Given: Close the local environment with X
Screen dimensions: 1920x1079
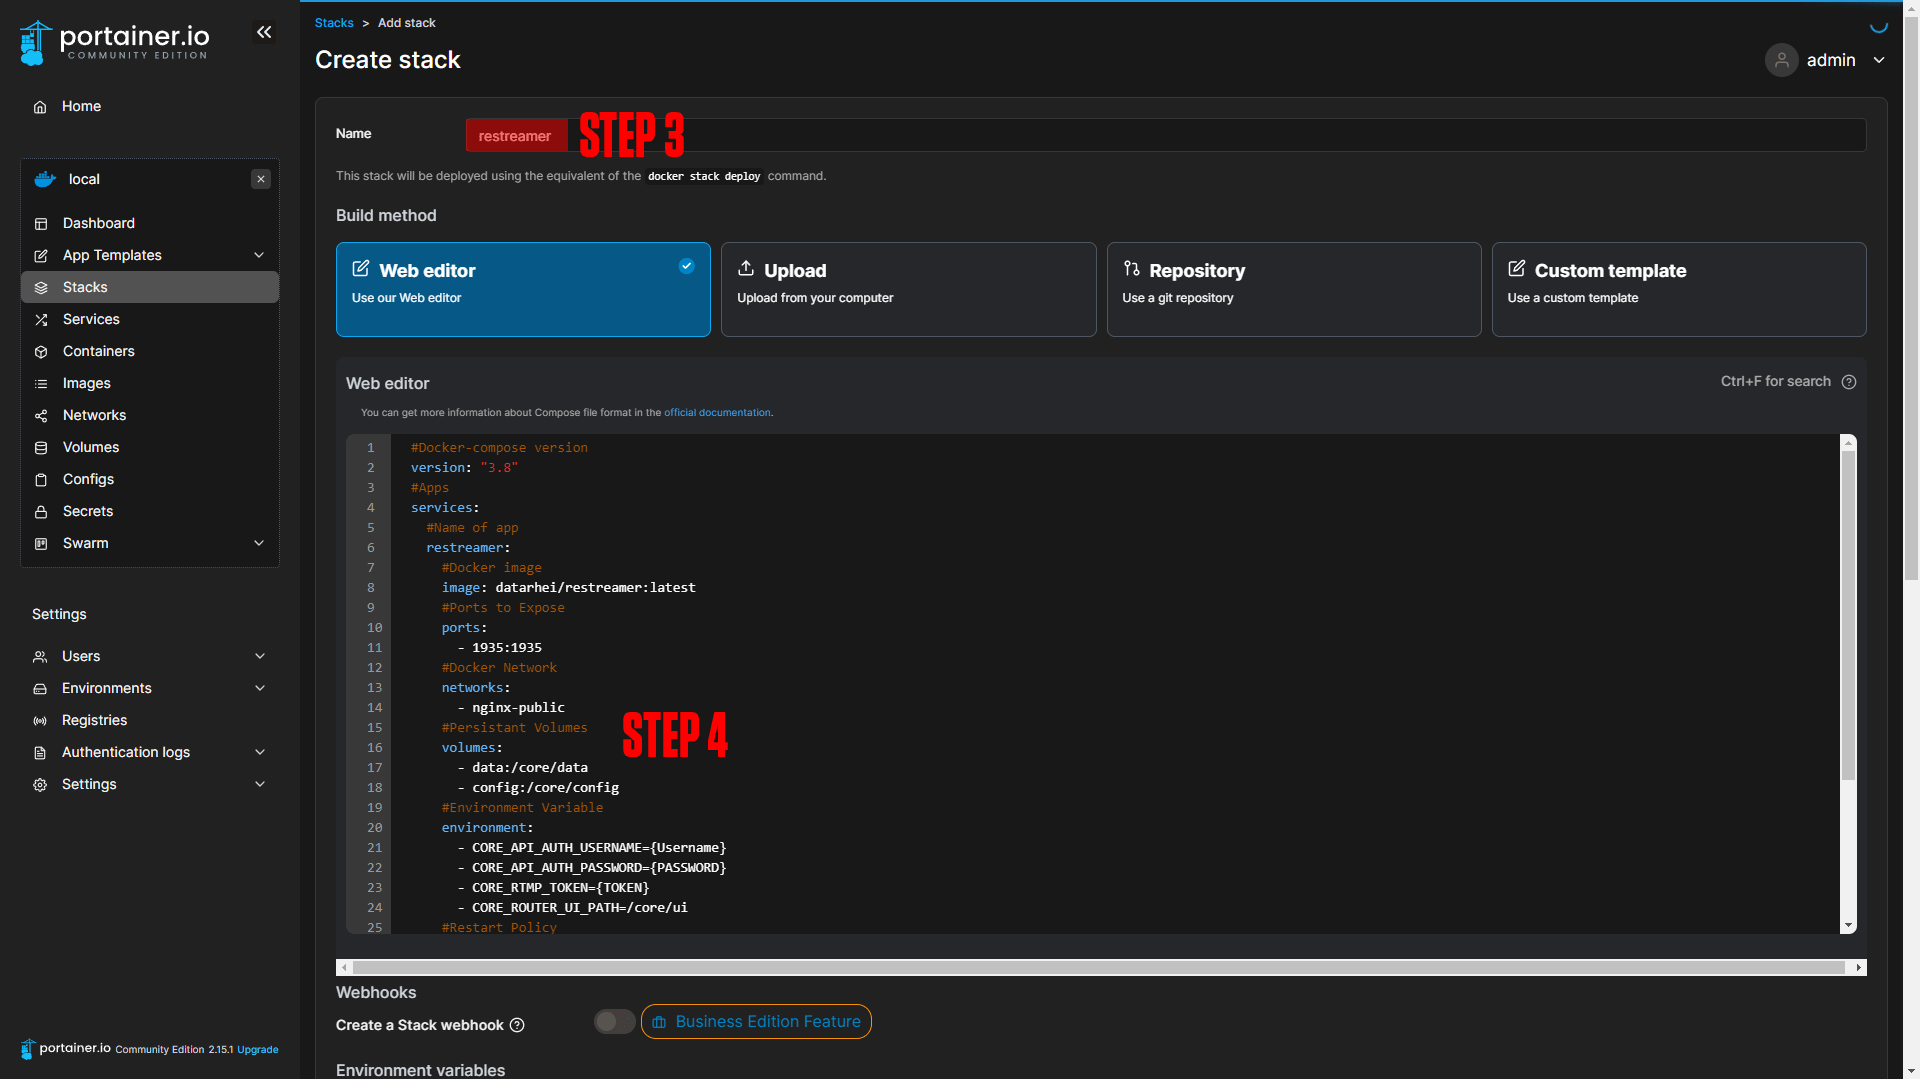Looking at the screenshot, I should (x=261, y=179).
